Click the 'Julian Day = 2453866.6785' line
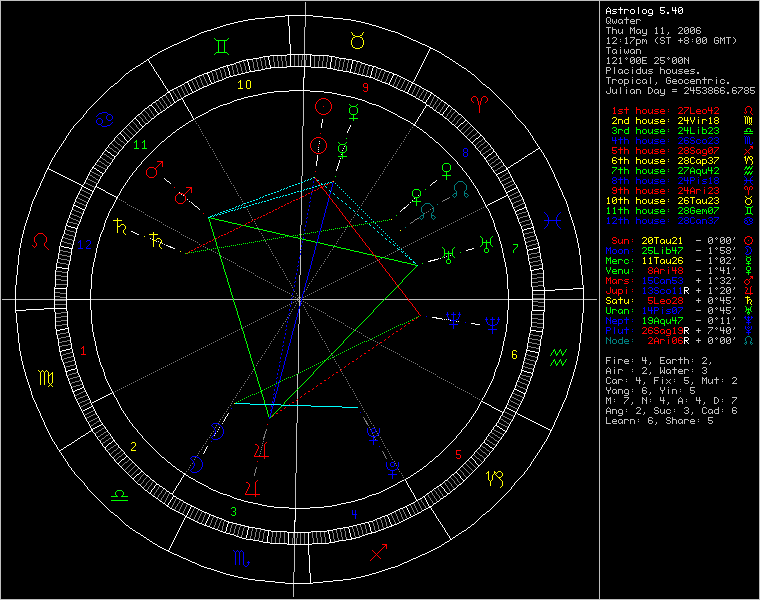This screenshot has width=760, height=600. click(680, 91)
